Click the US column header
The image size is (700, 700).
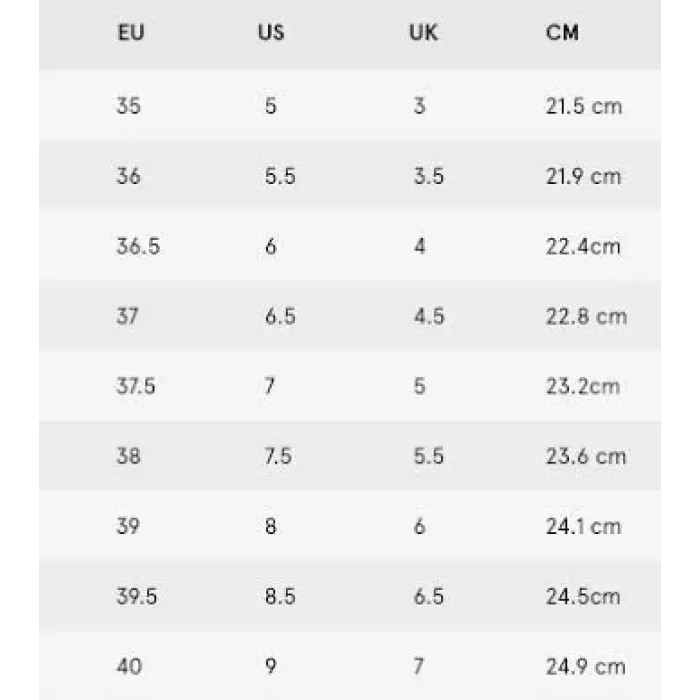coord(271,33)
